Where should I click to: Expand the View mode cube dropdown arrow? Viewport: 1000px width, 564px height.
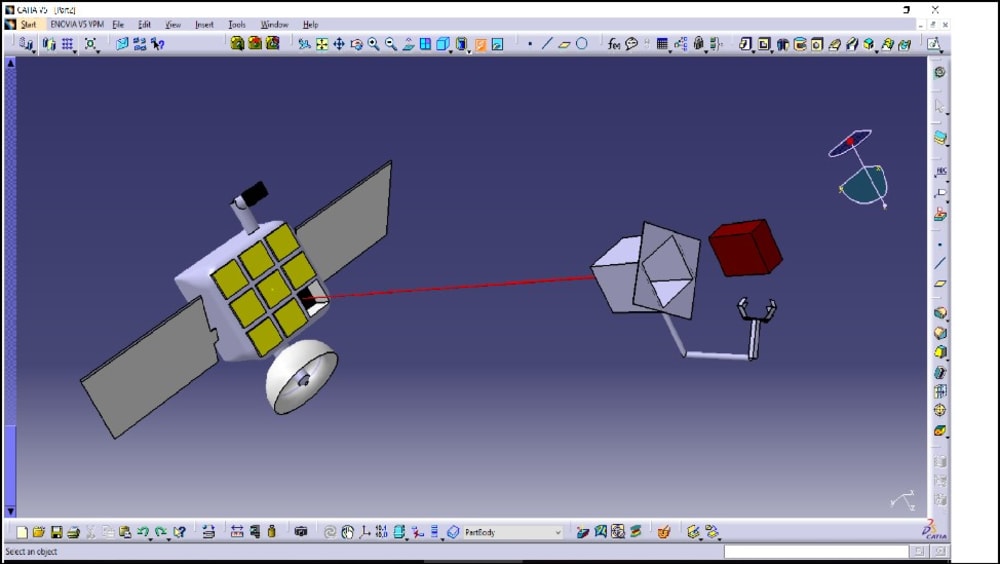pyautogui.click(x=450, y=50)
